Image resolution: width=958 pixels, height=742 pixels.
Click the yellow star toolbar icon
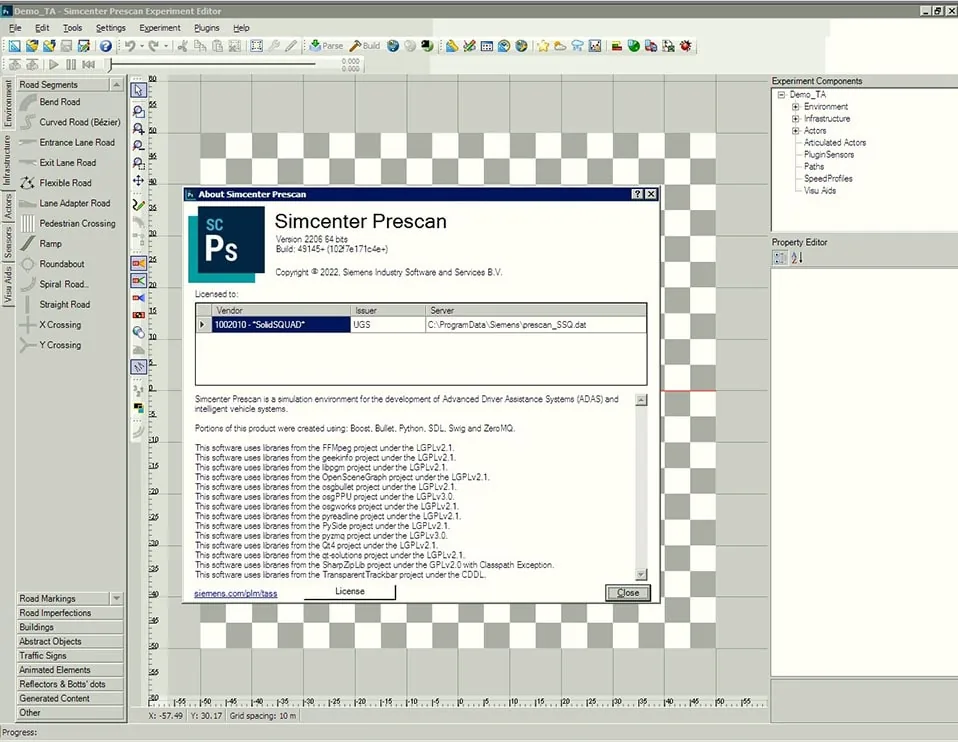click(543, 46)
